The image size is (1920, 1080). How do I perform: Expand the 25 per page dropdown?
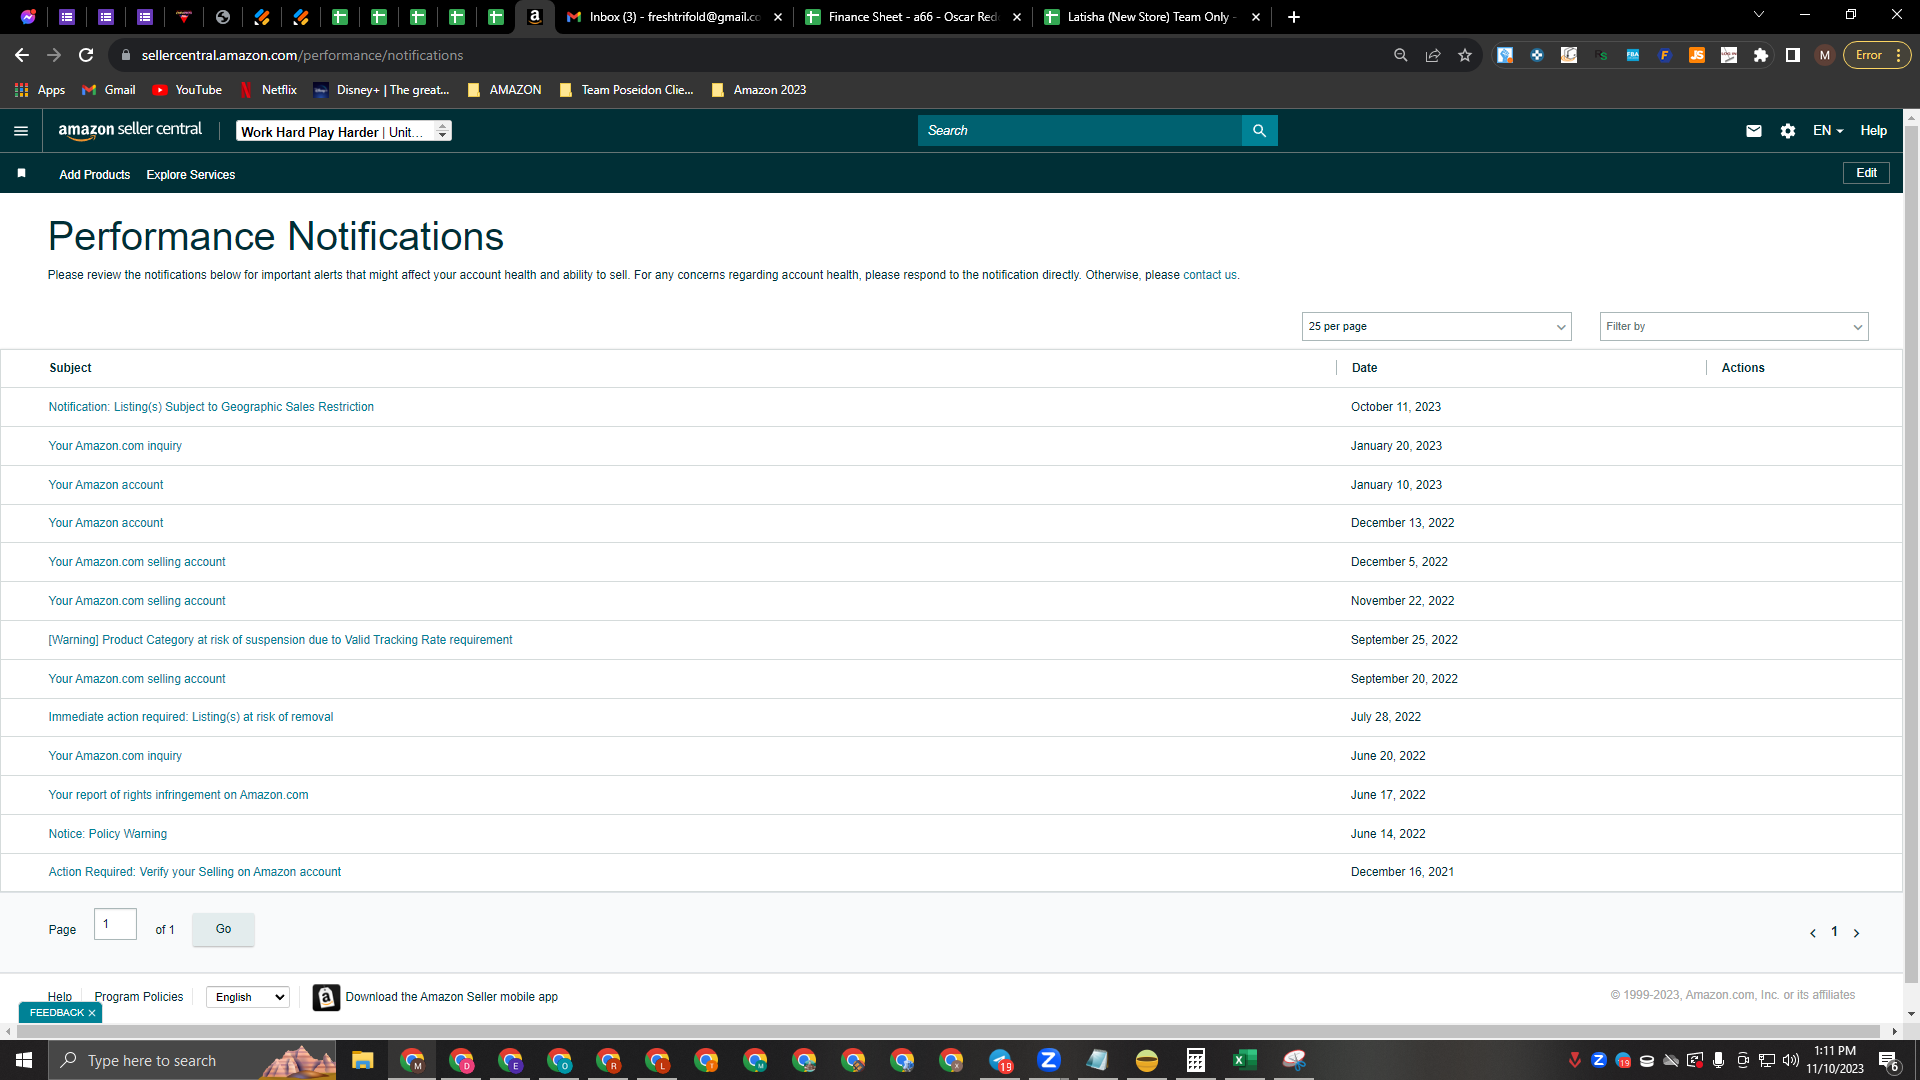pos(1437,327)
